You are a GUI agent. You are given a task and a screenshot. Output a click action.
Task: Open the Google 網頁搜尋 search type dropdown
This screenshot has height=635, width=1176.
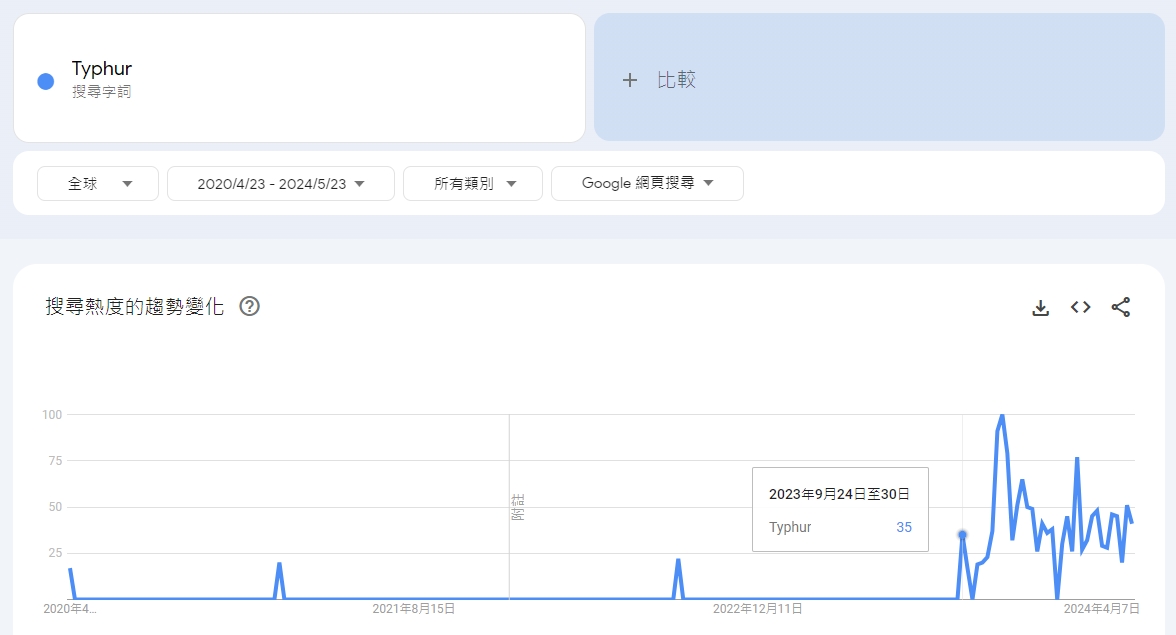647,184
